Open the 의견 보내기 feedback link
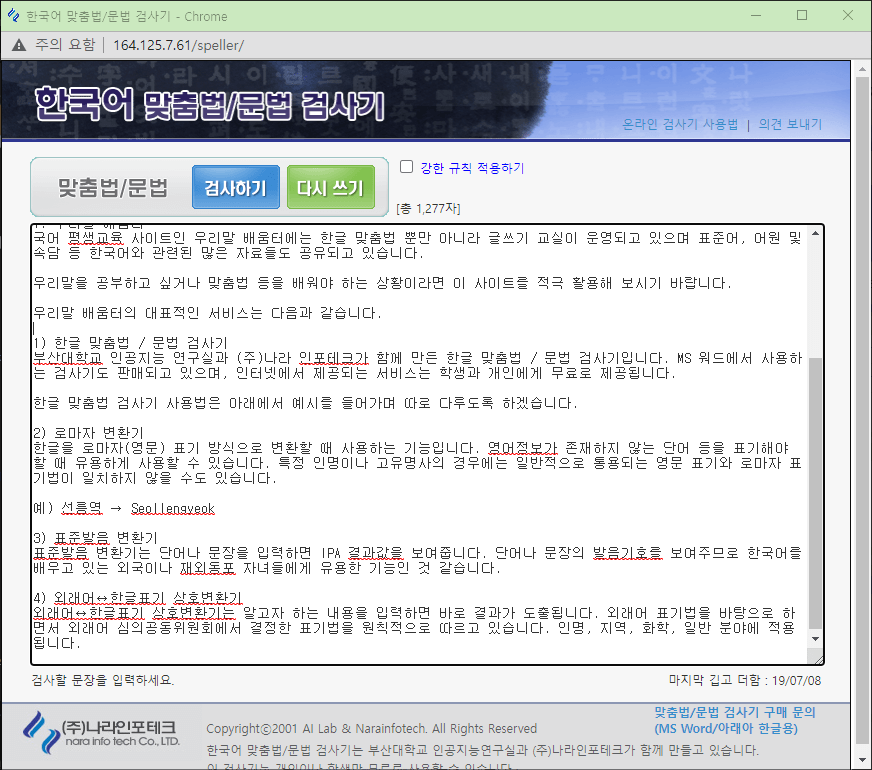The image size is (872, 770). [x=789, y=124]
